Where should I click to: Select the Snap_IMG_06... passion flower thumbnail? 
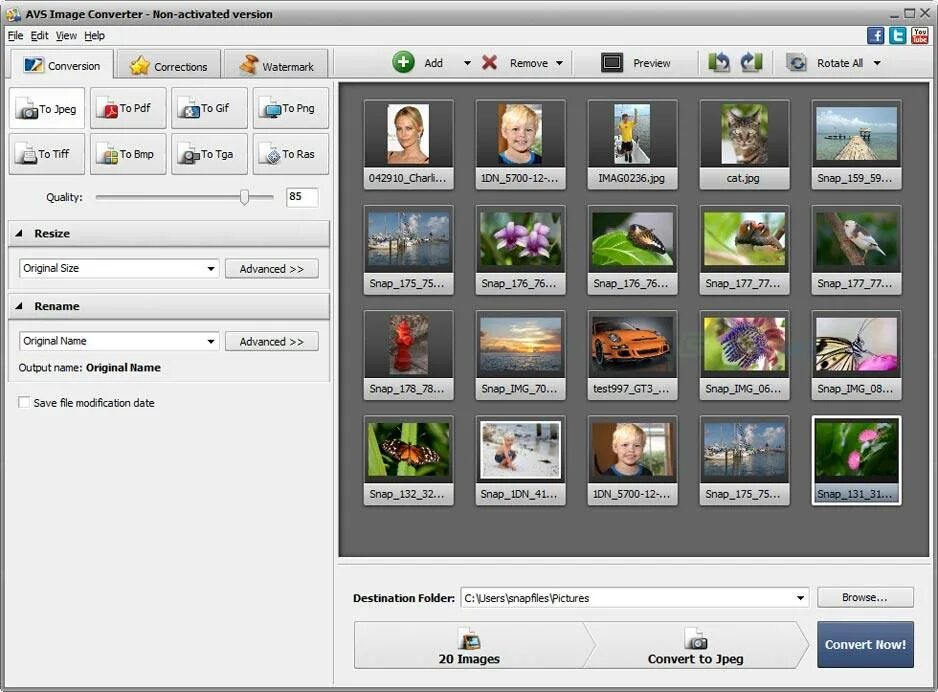click(744, 355)
